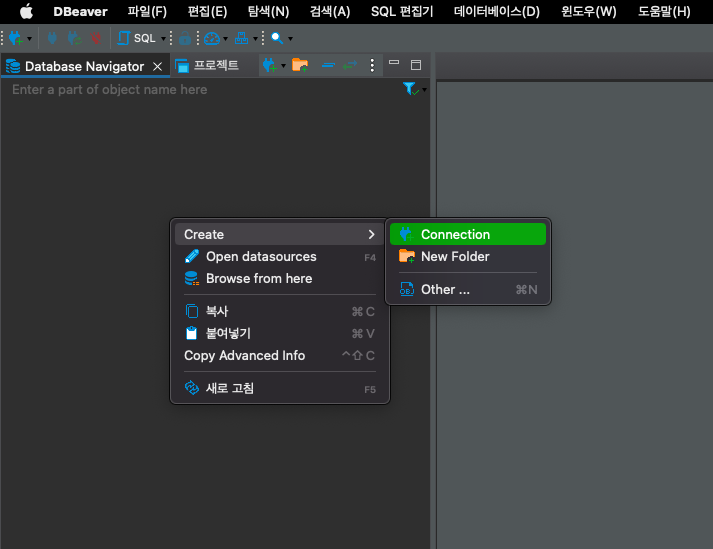Click the magnifier search icon in toolbar

pos(276,38)
